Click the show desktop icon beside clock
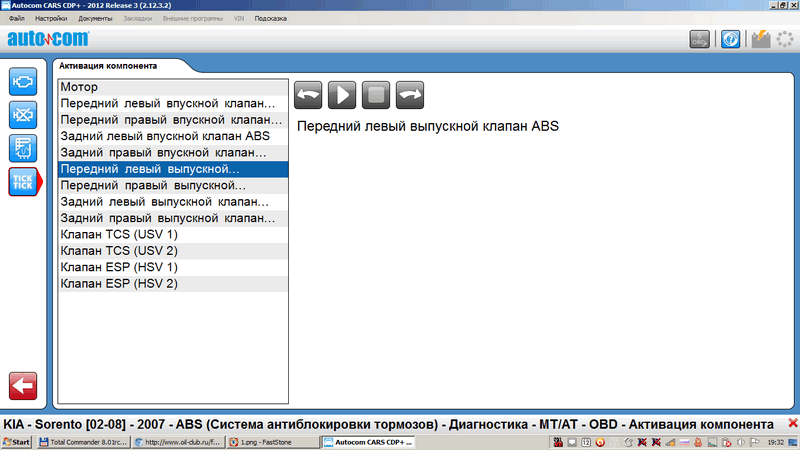This screenshot has width=800, height=450. [792, 442]
